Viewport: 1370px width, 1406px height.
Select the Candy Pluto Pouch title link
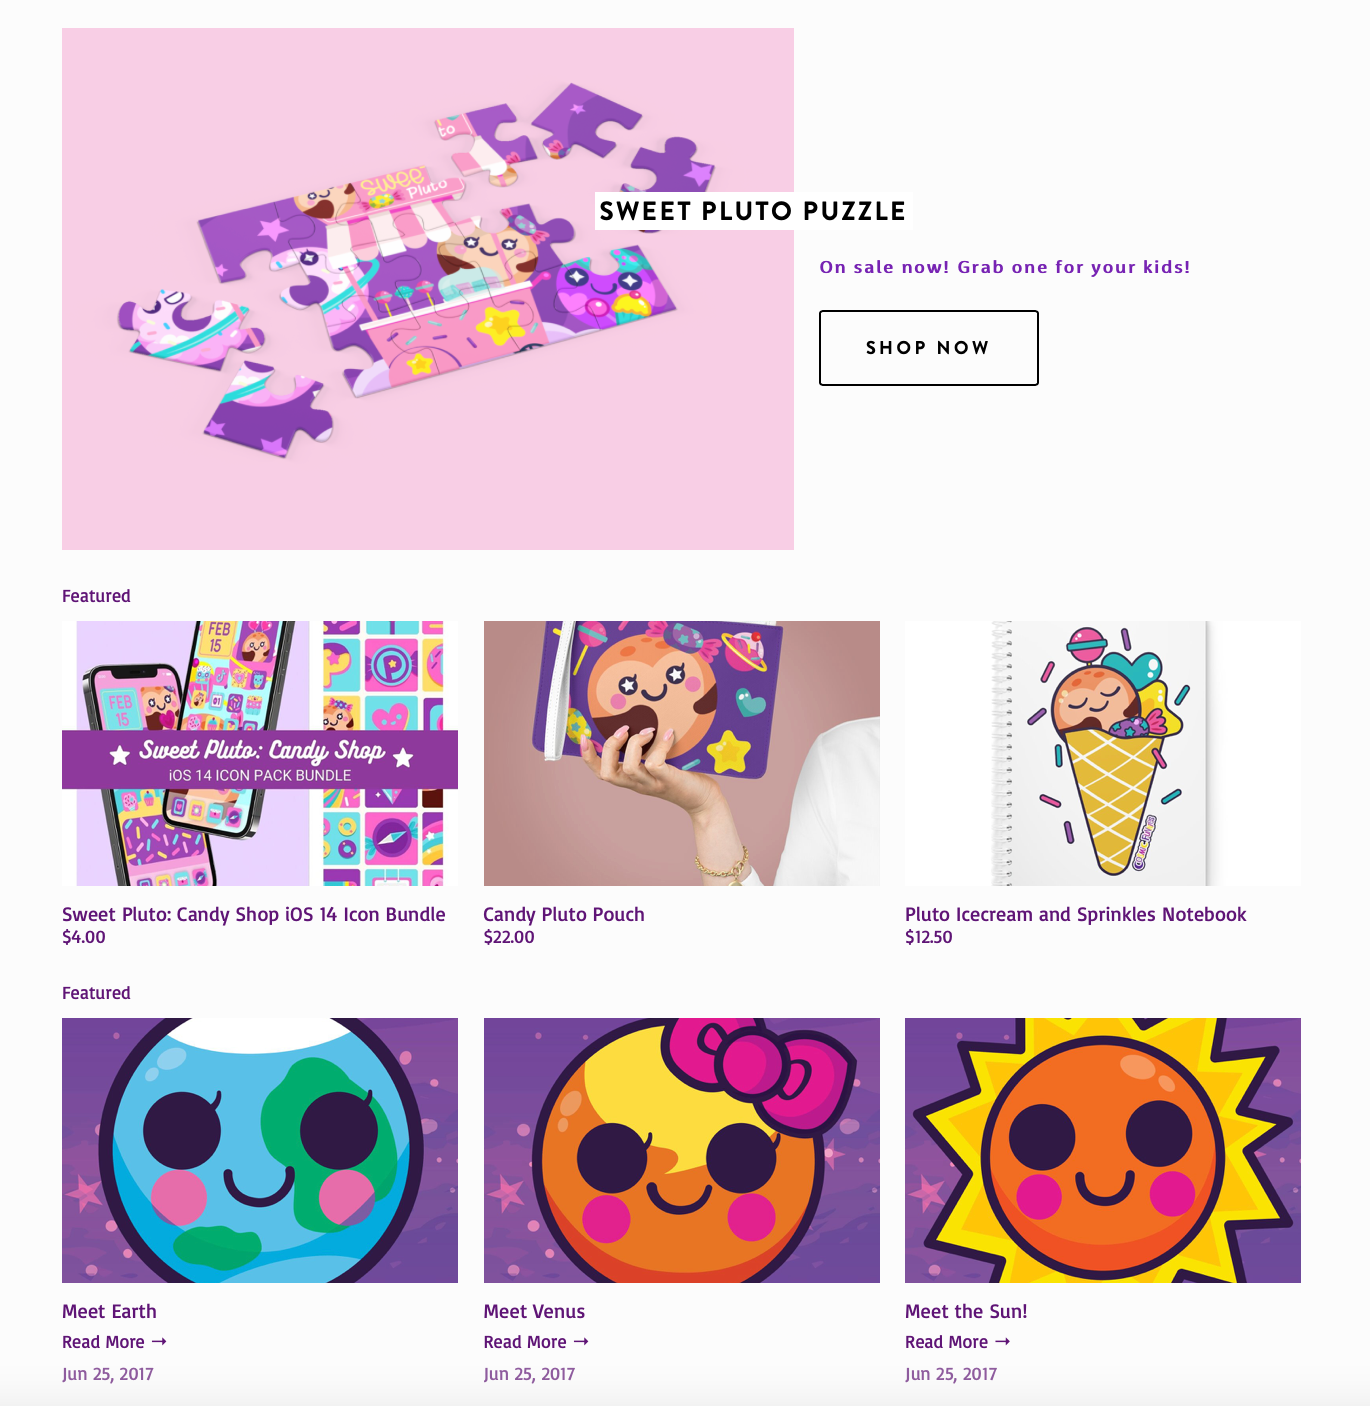[564, 914]
